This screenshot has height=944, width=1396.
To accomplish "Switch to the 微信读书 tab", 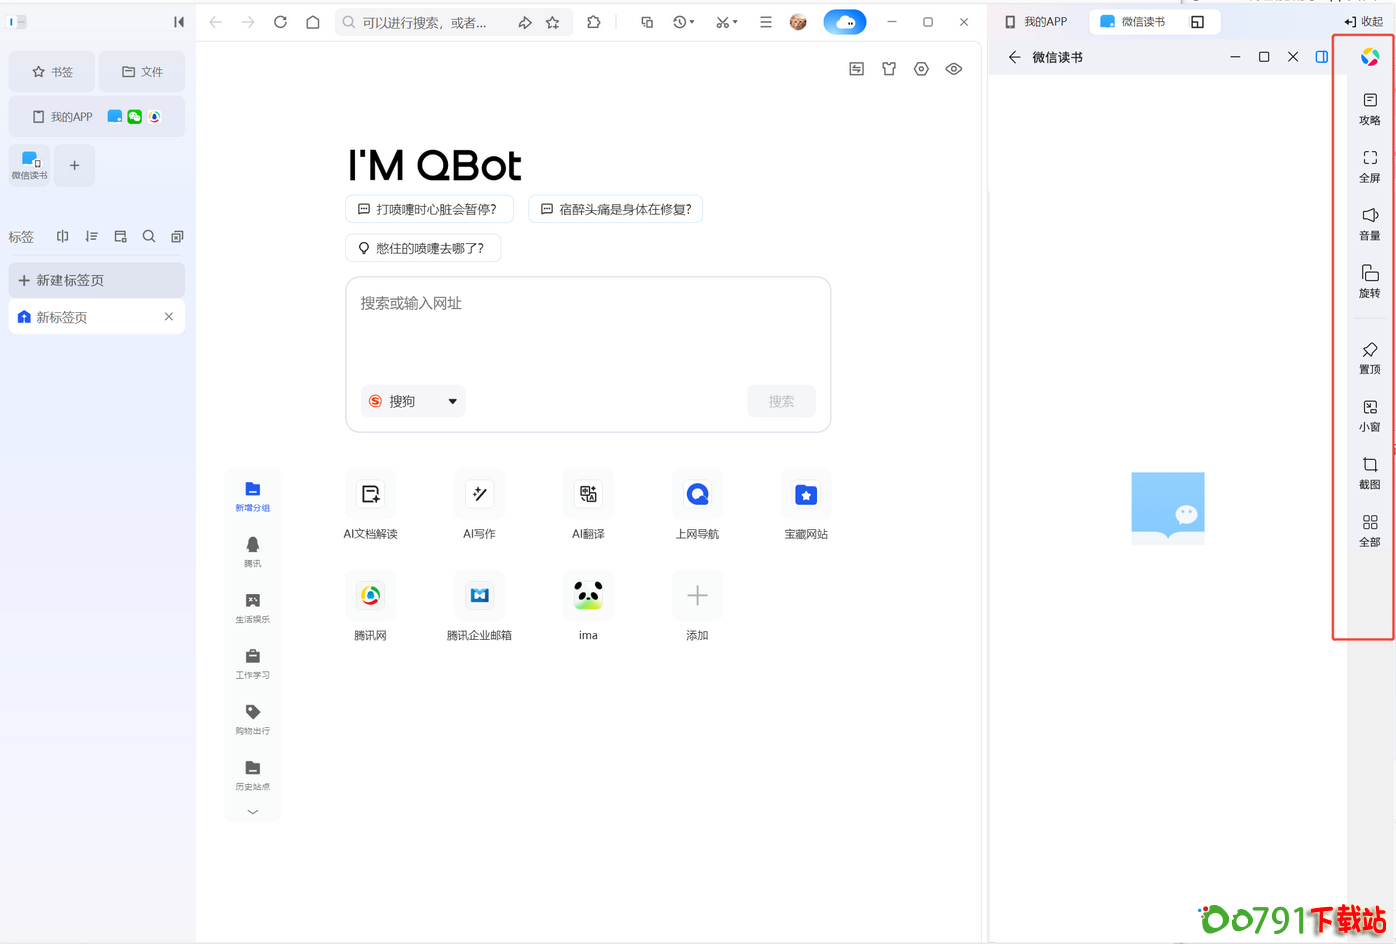I will click(x=1133, y=22).
